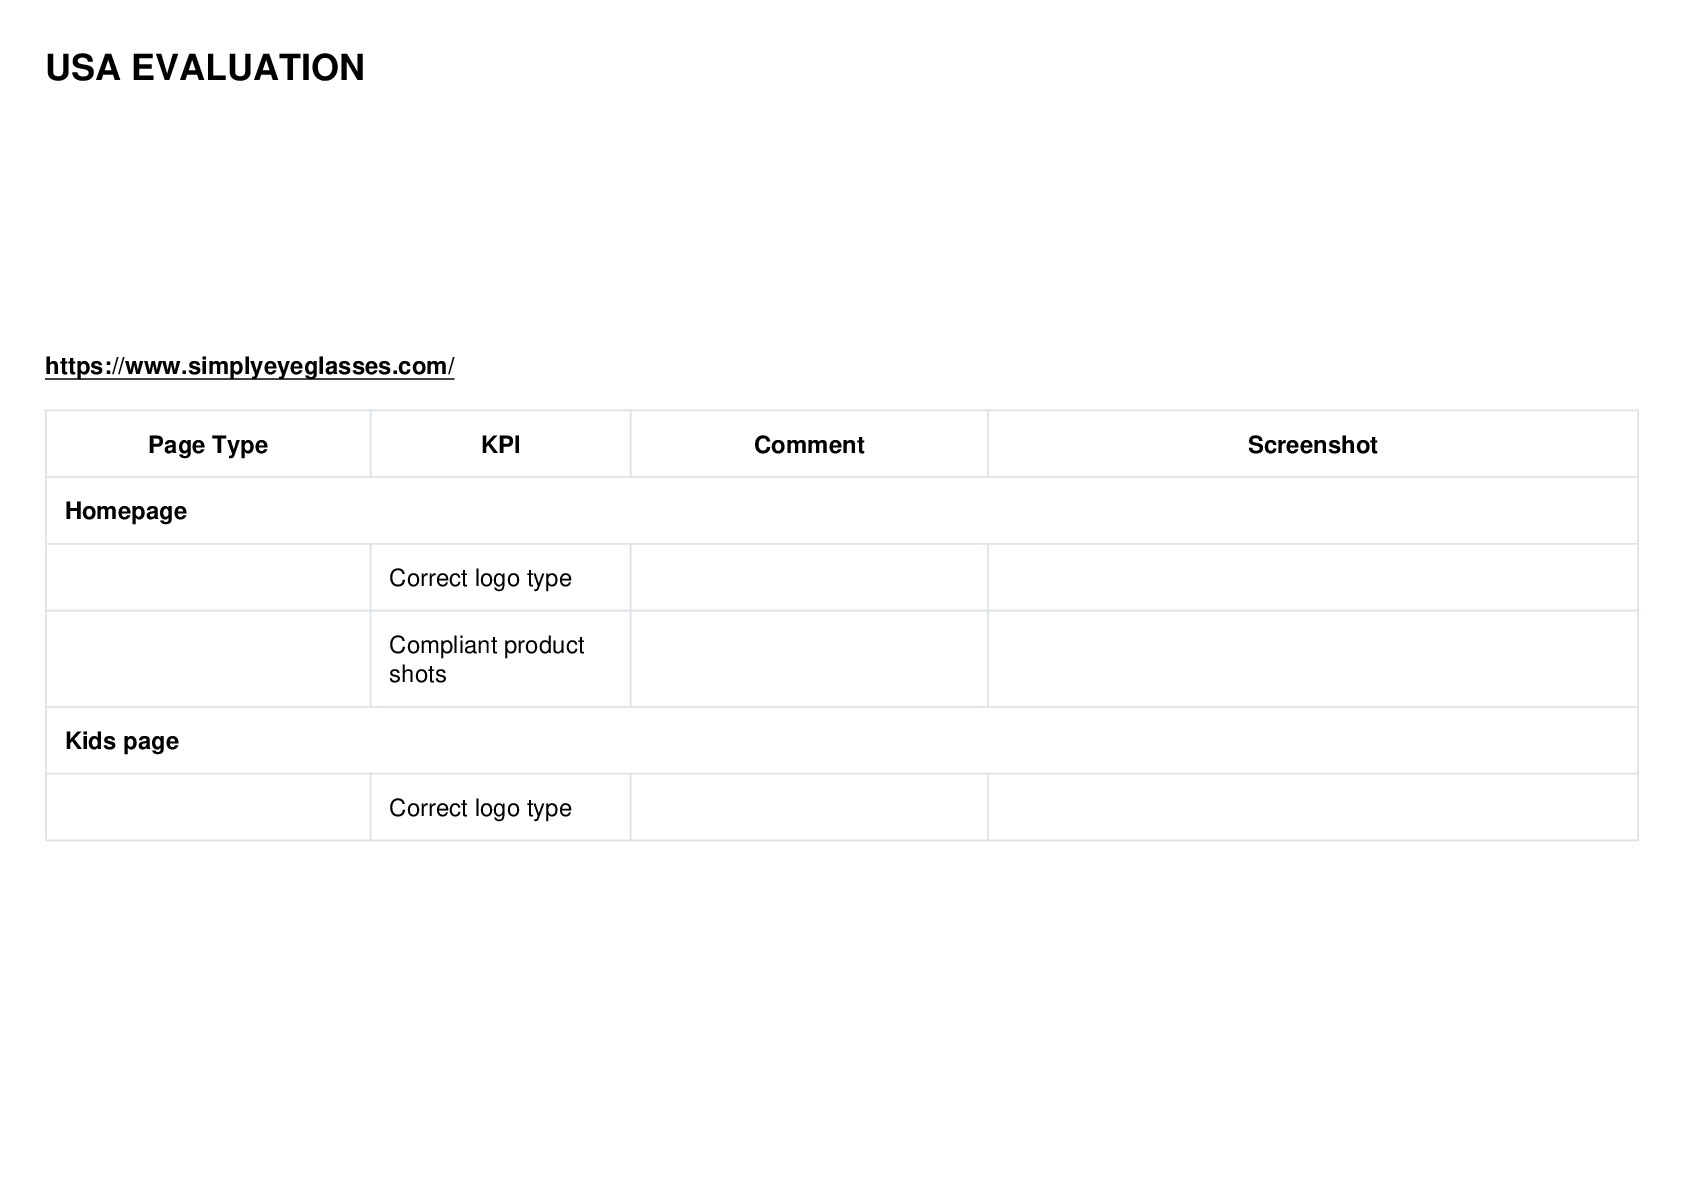Select Homepage's Correct logo type KPI cell
This screenshot has width=1684, height=1191.
coord(500,578)
